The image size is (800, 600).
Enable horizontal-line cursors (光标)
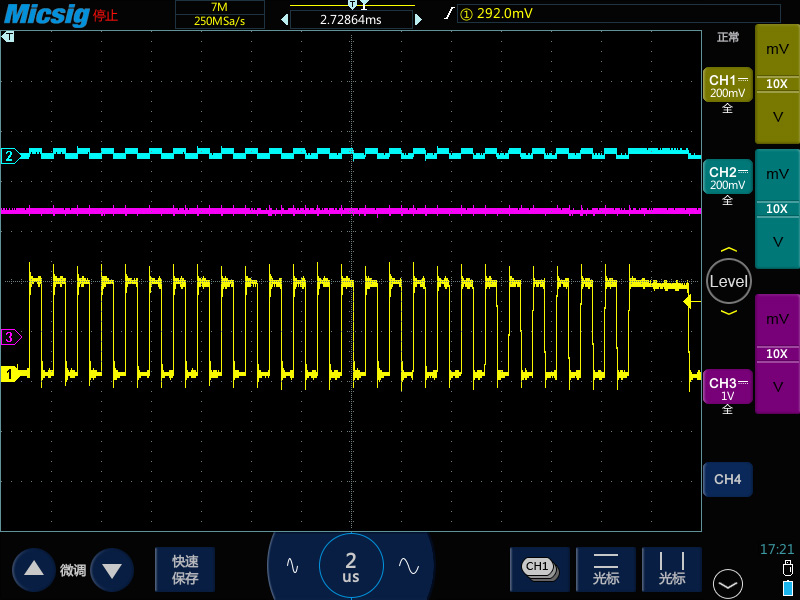pos(606,568)
